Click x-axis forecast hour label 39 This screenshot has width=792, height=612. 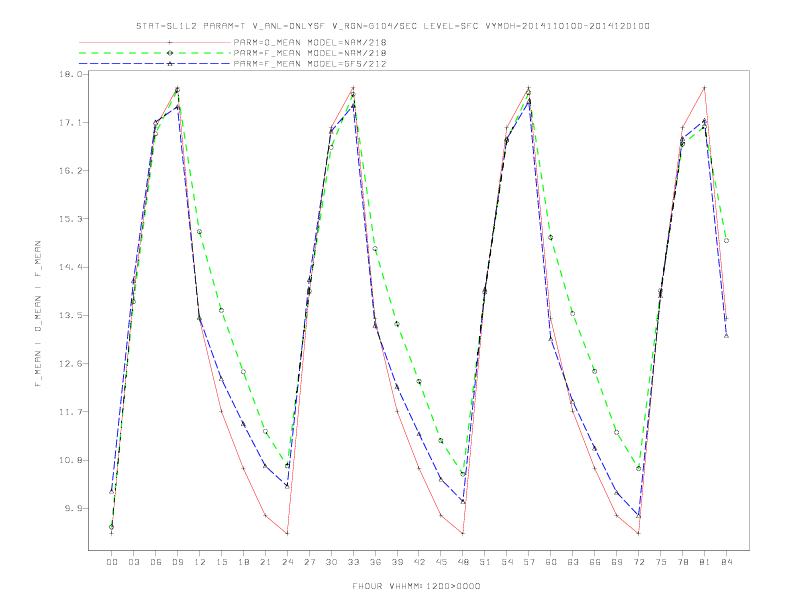click(397, 562)
